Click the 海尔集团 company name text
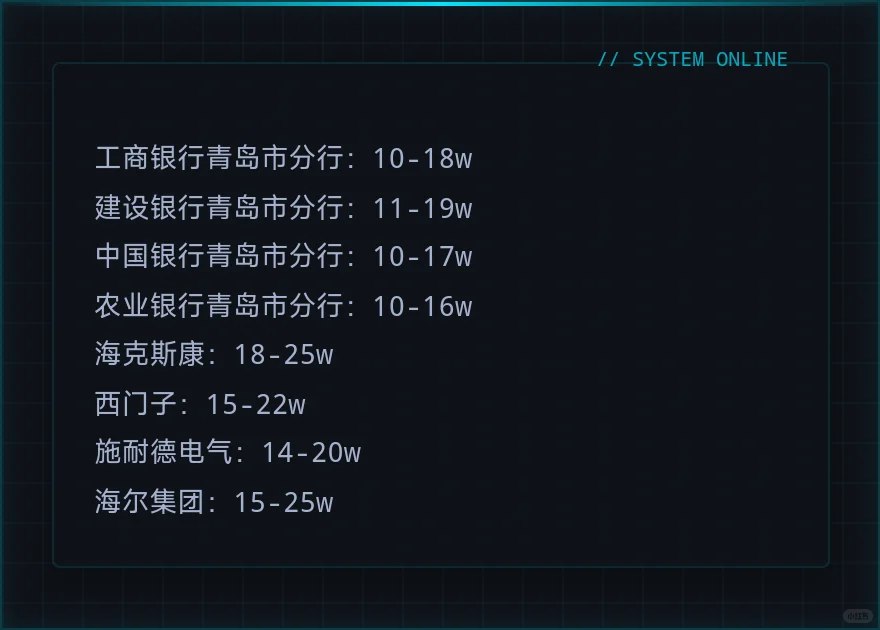The width and height of the screenshot is (880, 630). (x=149, y=502)
